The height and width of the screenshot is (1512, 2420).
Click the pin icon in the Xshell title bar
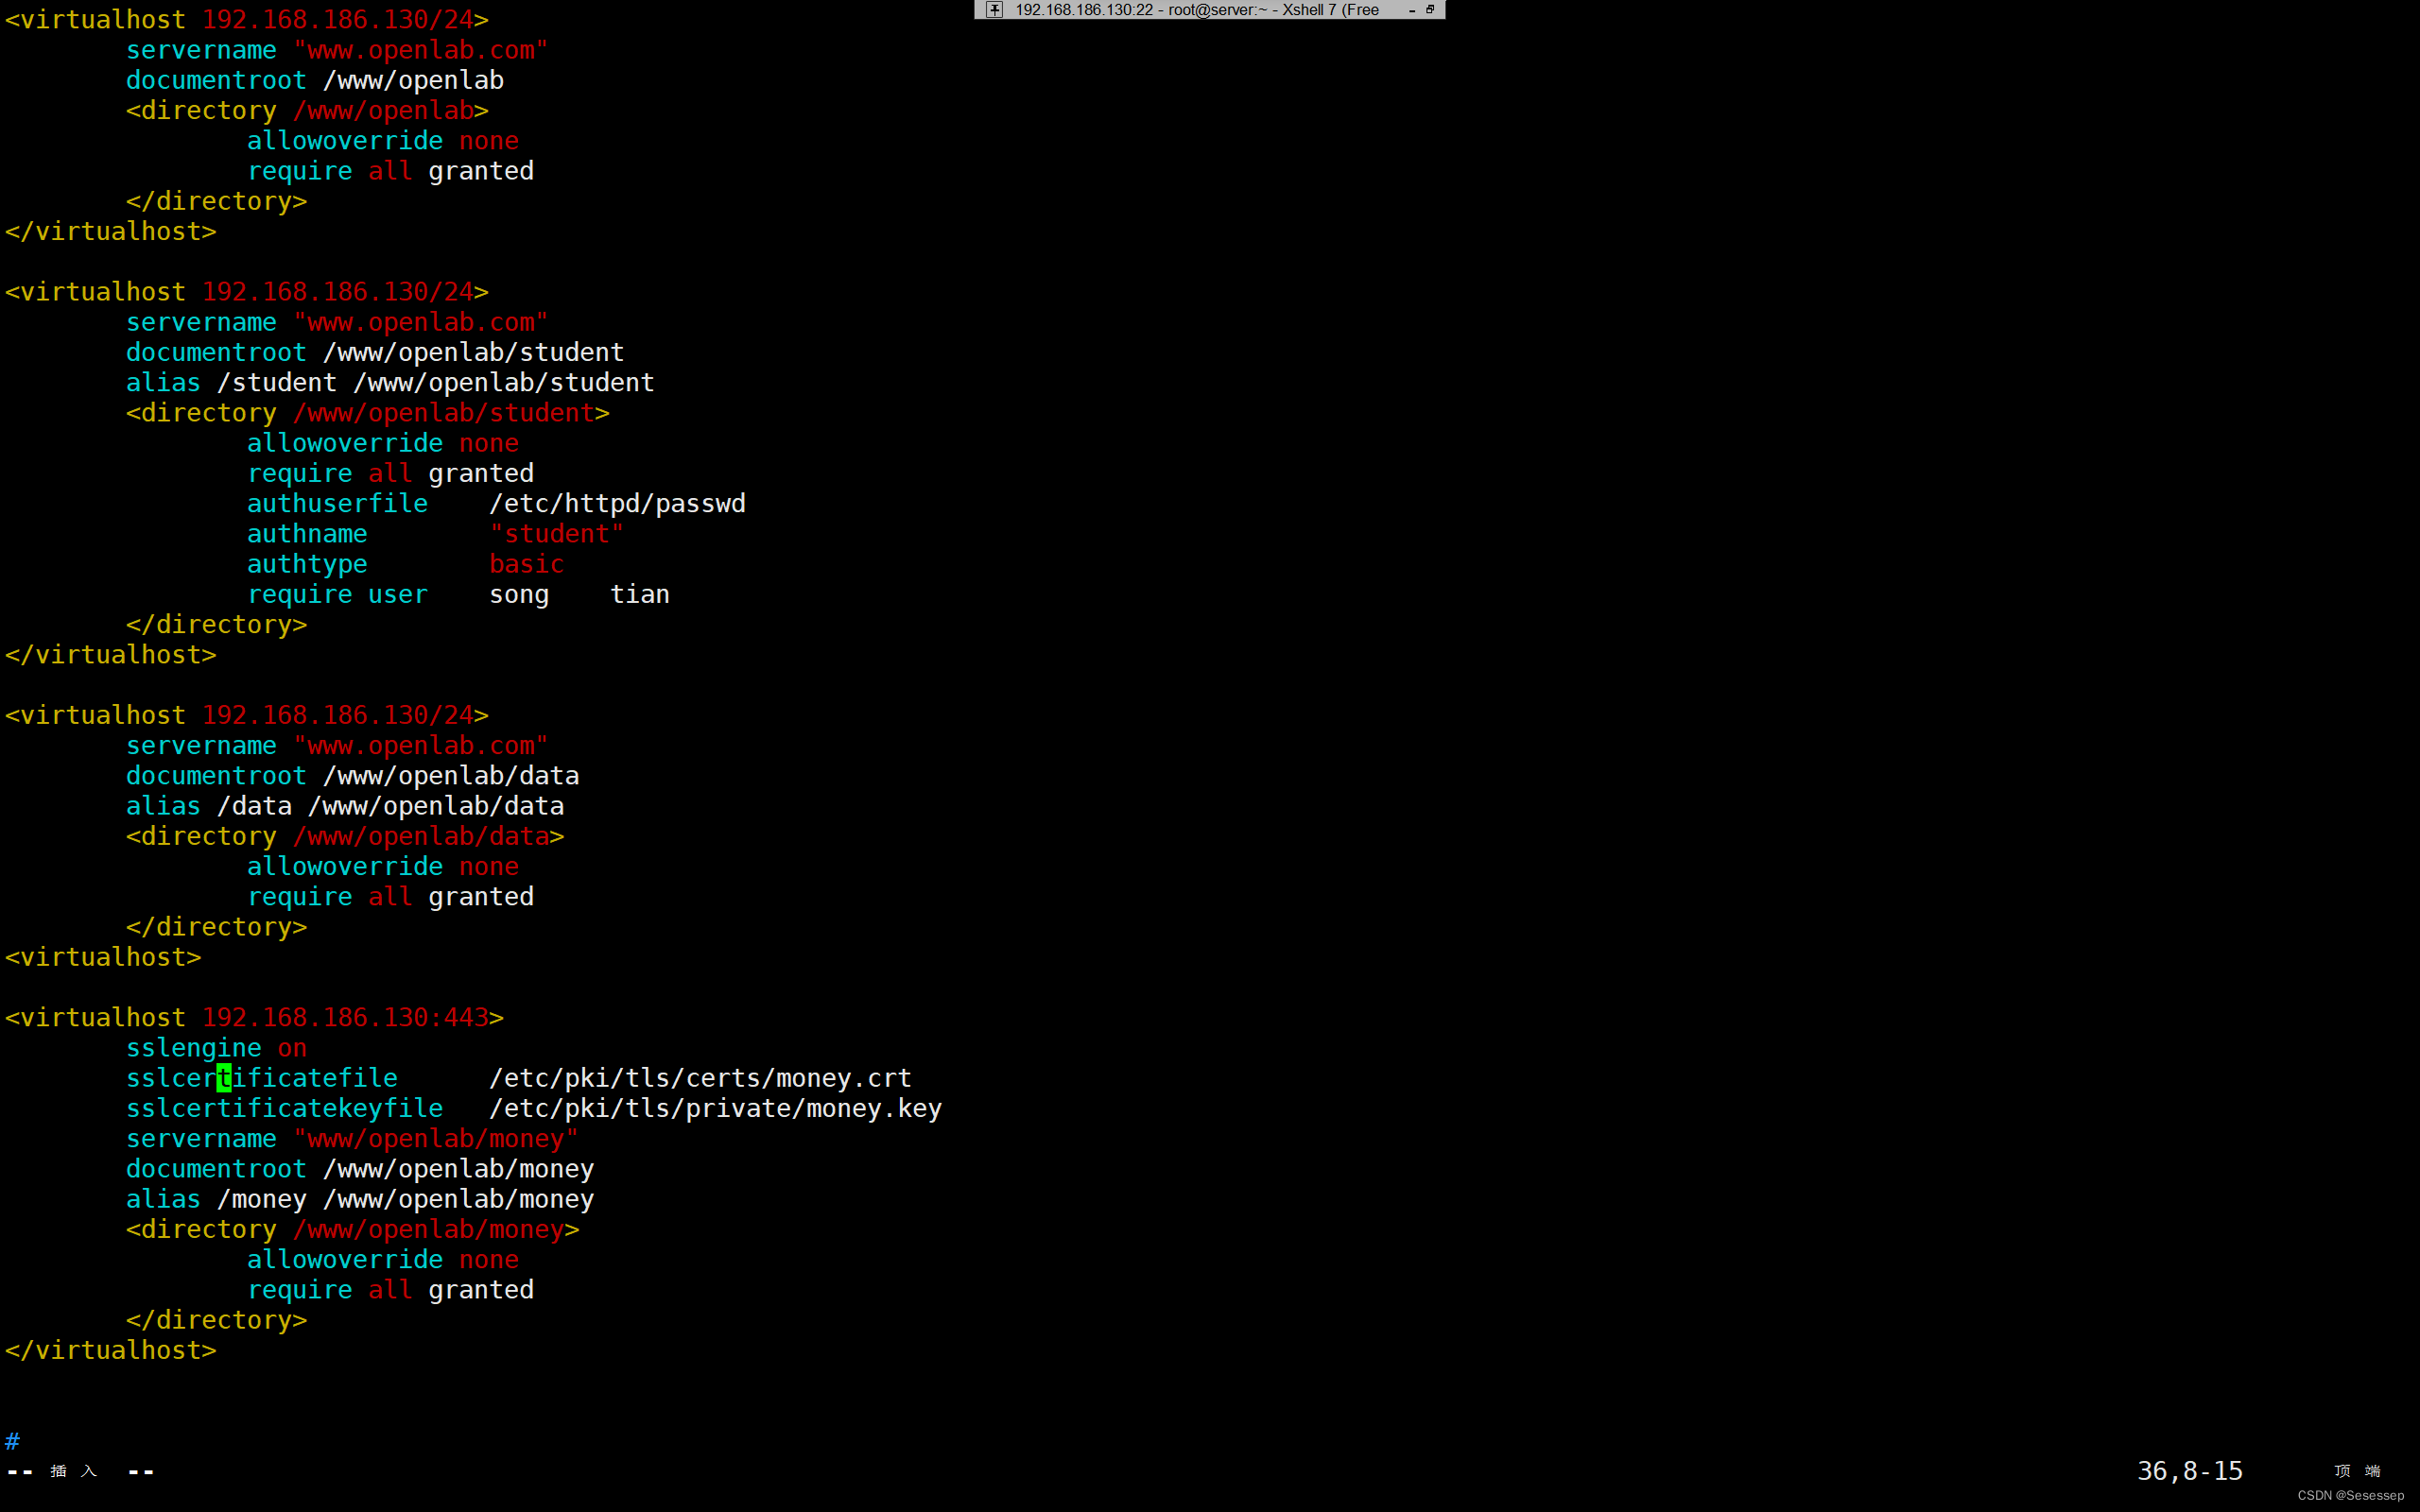click(x=994, y=10)
